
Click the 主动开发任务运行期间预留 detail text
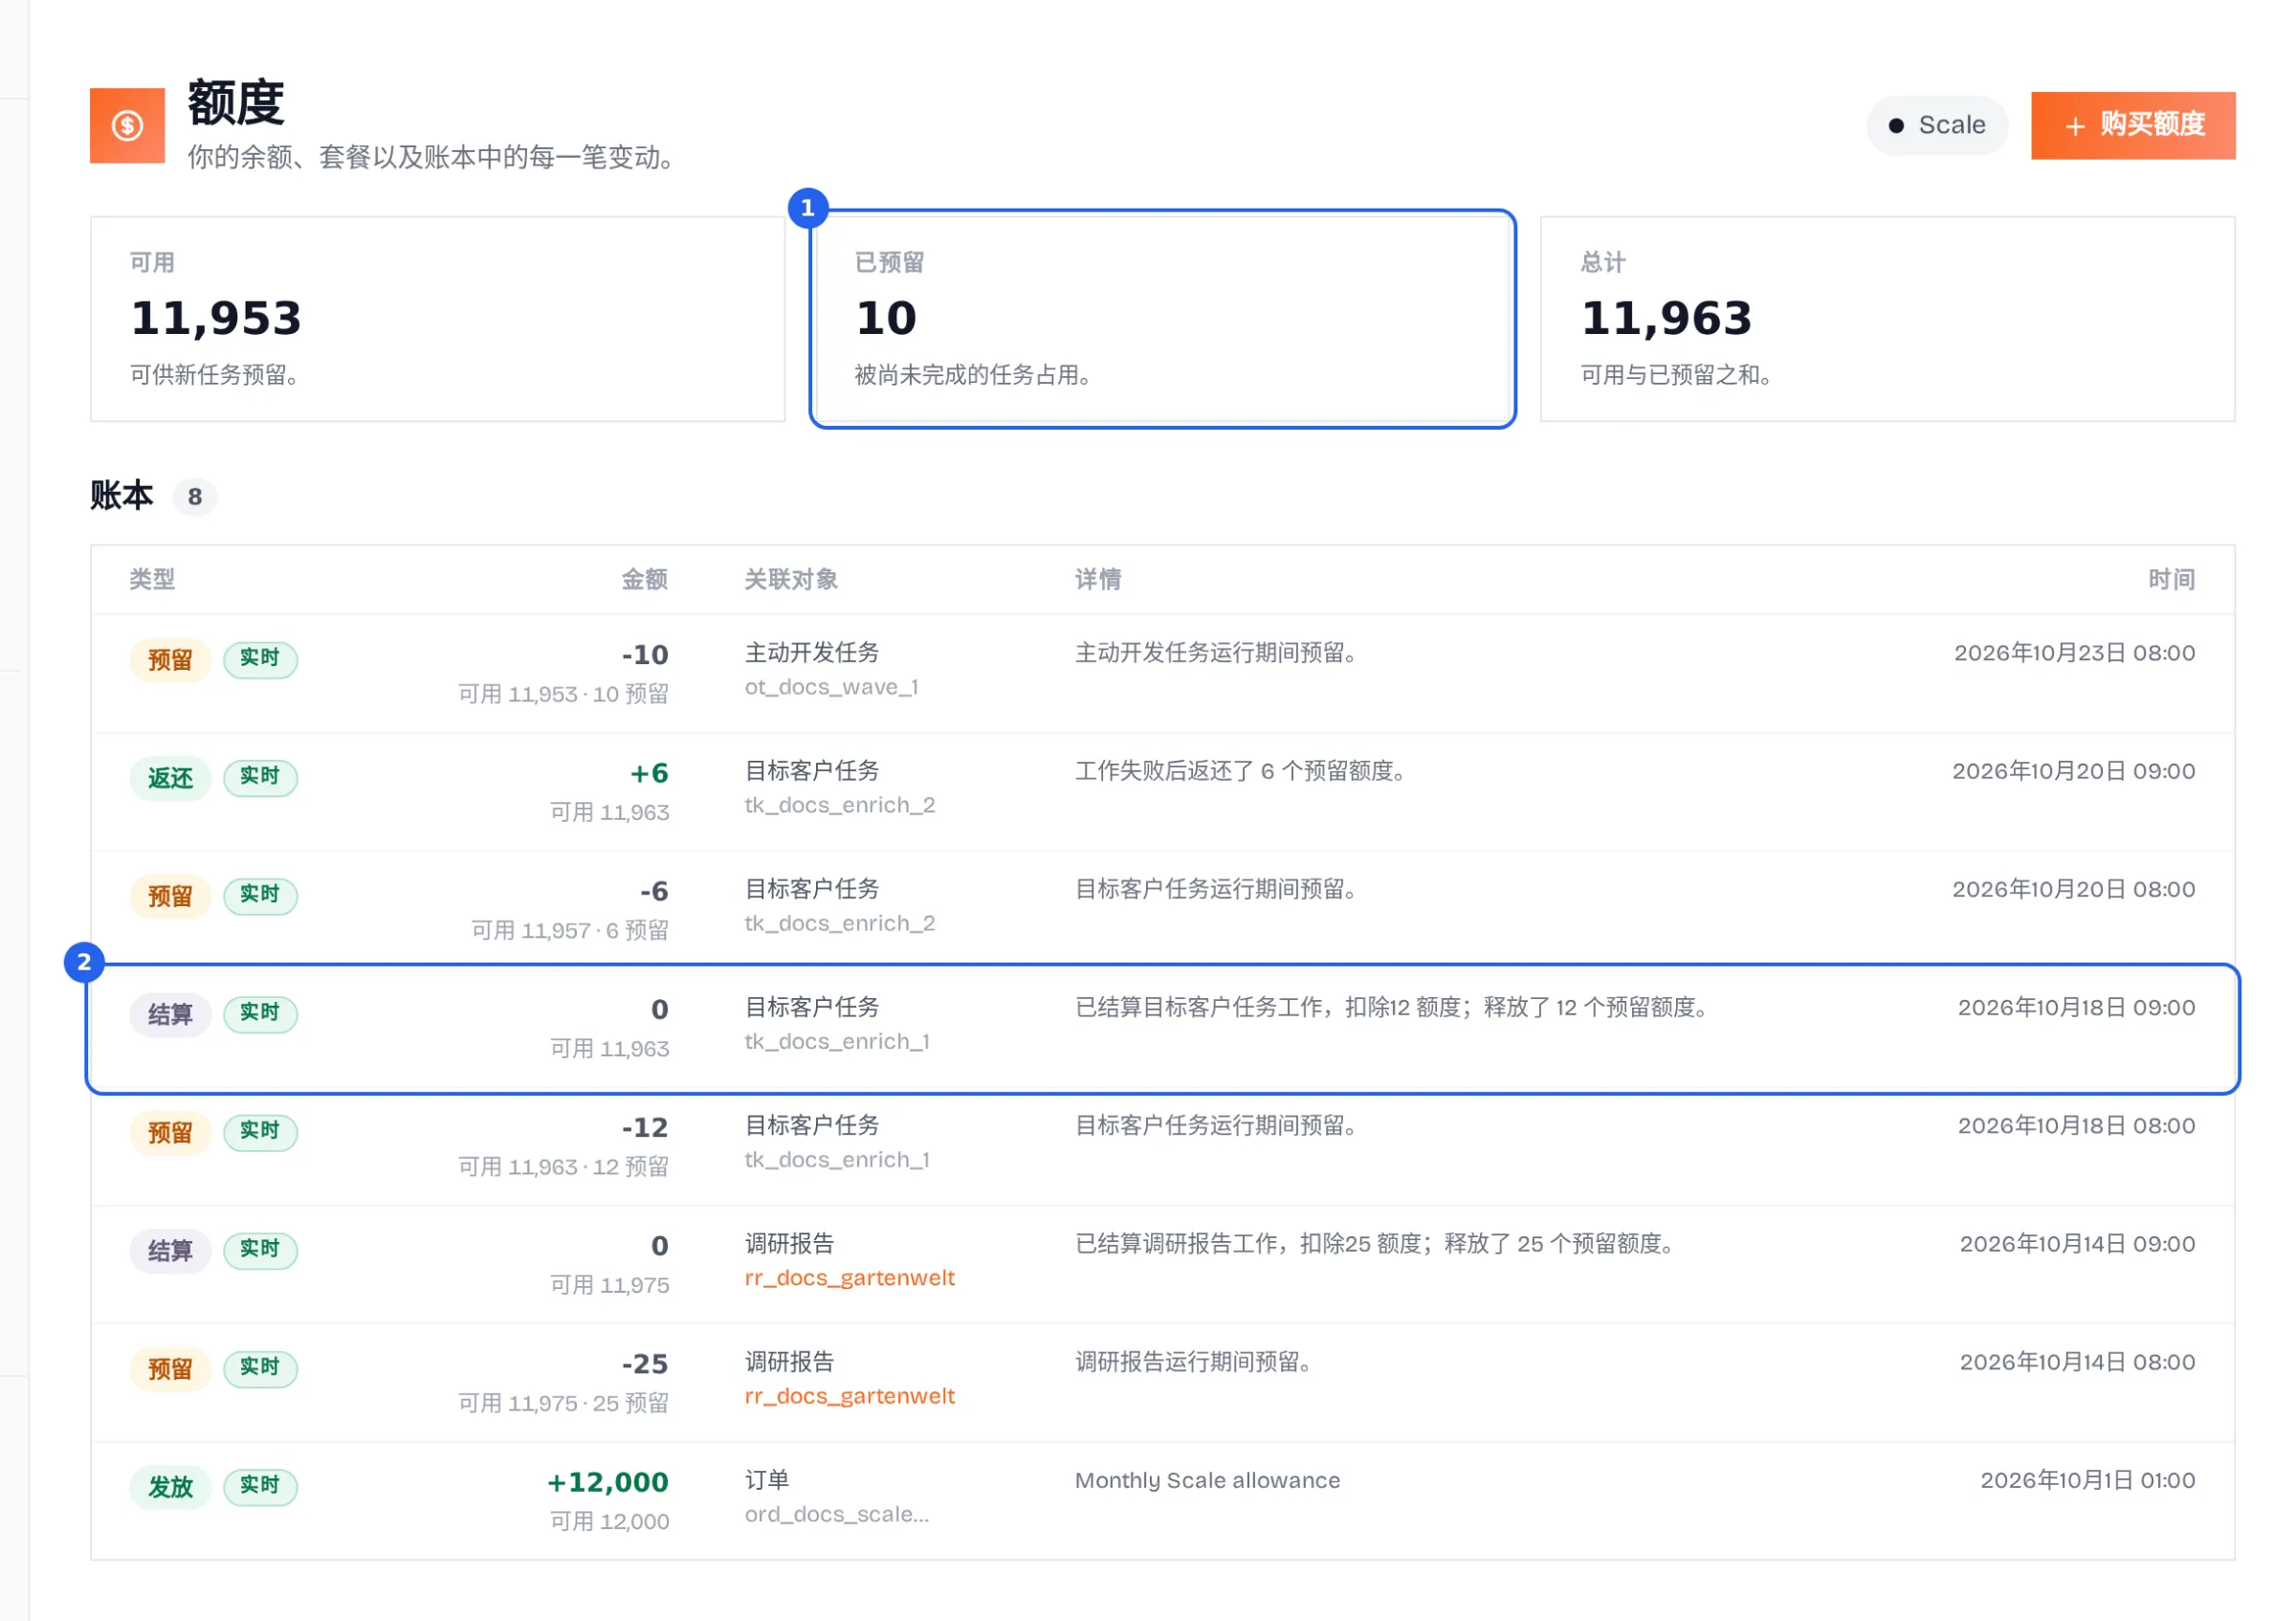(1215, 653)
